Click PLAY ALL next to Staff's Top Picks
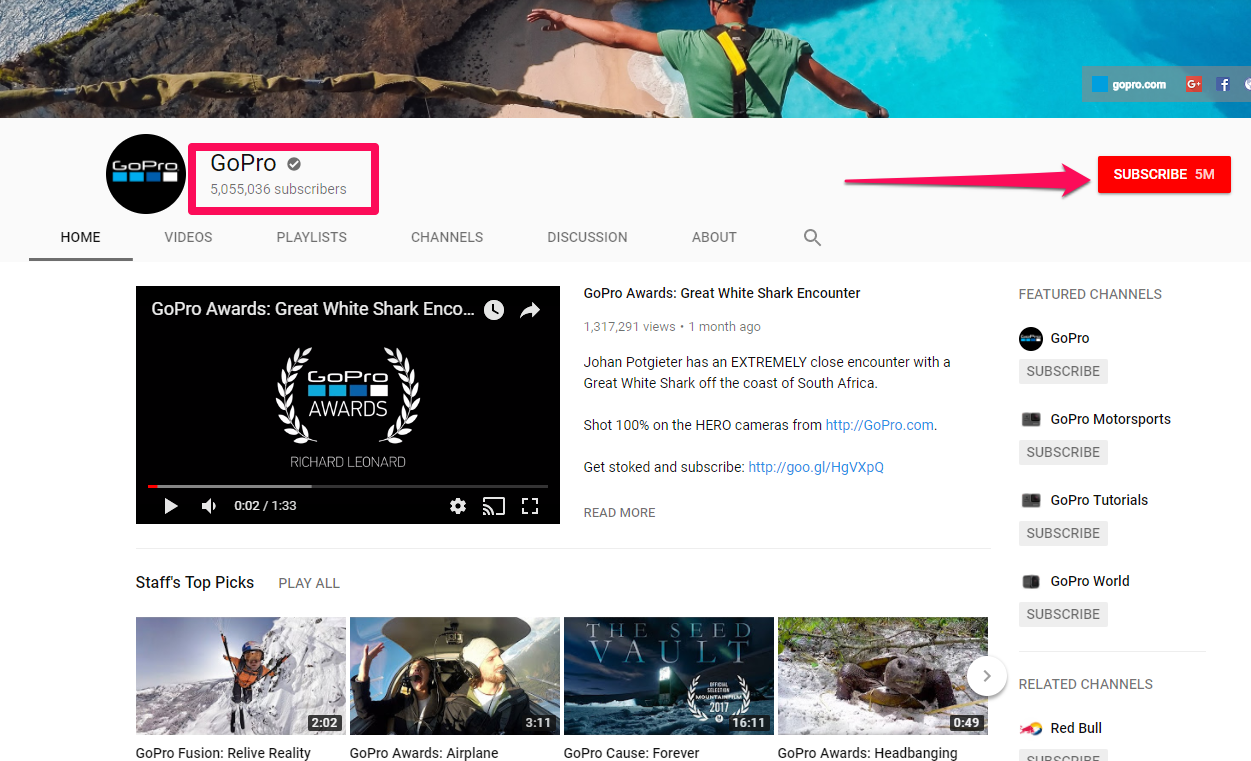The height and width of the screenshot is (761, 1251). click(x=309, y=583)
